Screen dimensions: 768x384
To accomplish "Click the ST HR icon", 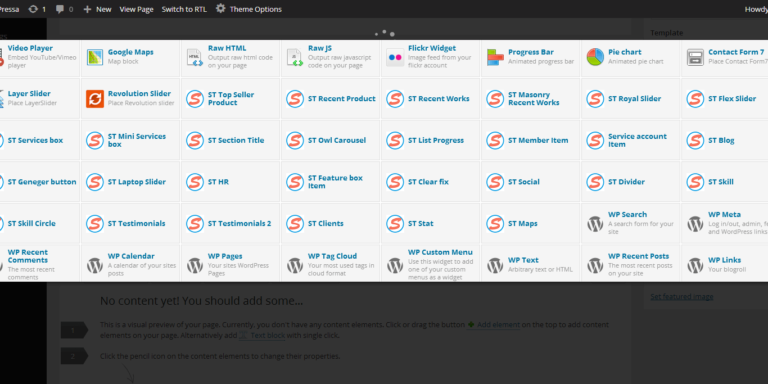I will 195,182.
